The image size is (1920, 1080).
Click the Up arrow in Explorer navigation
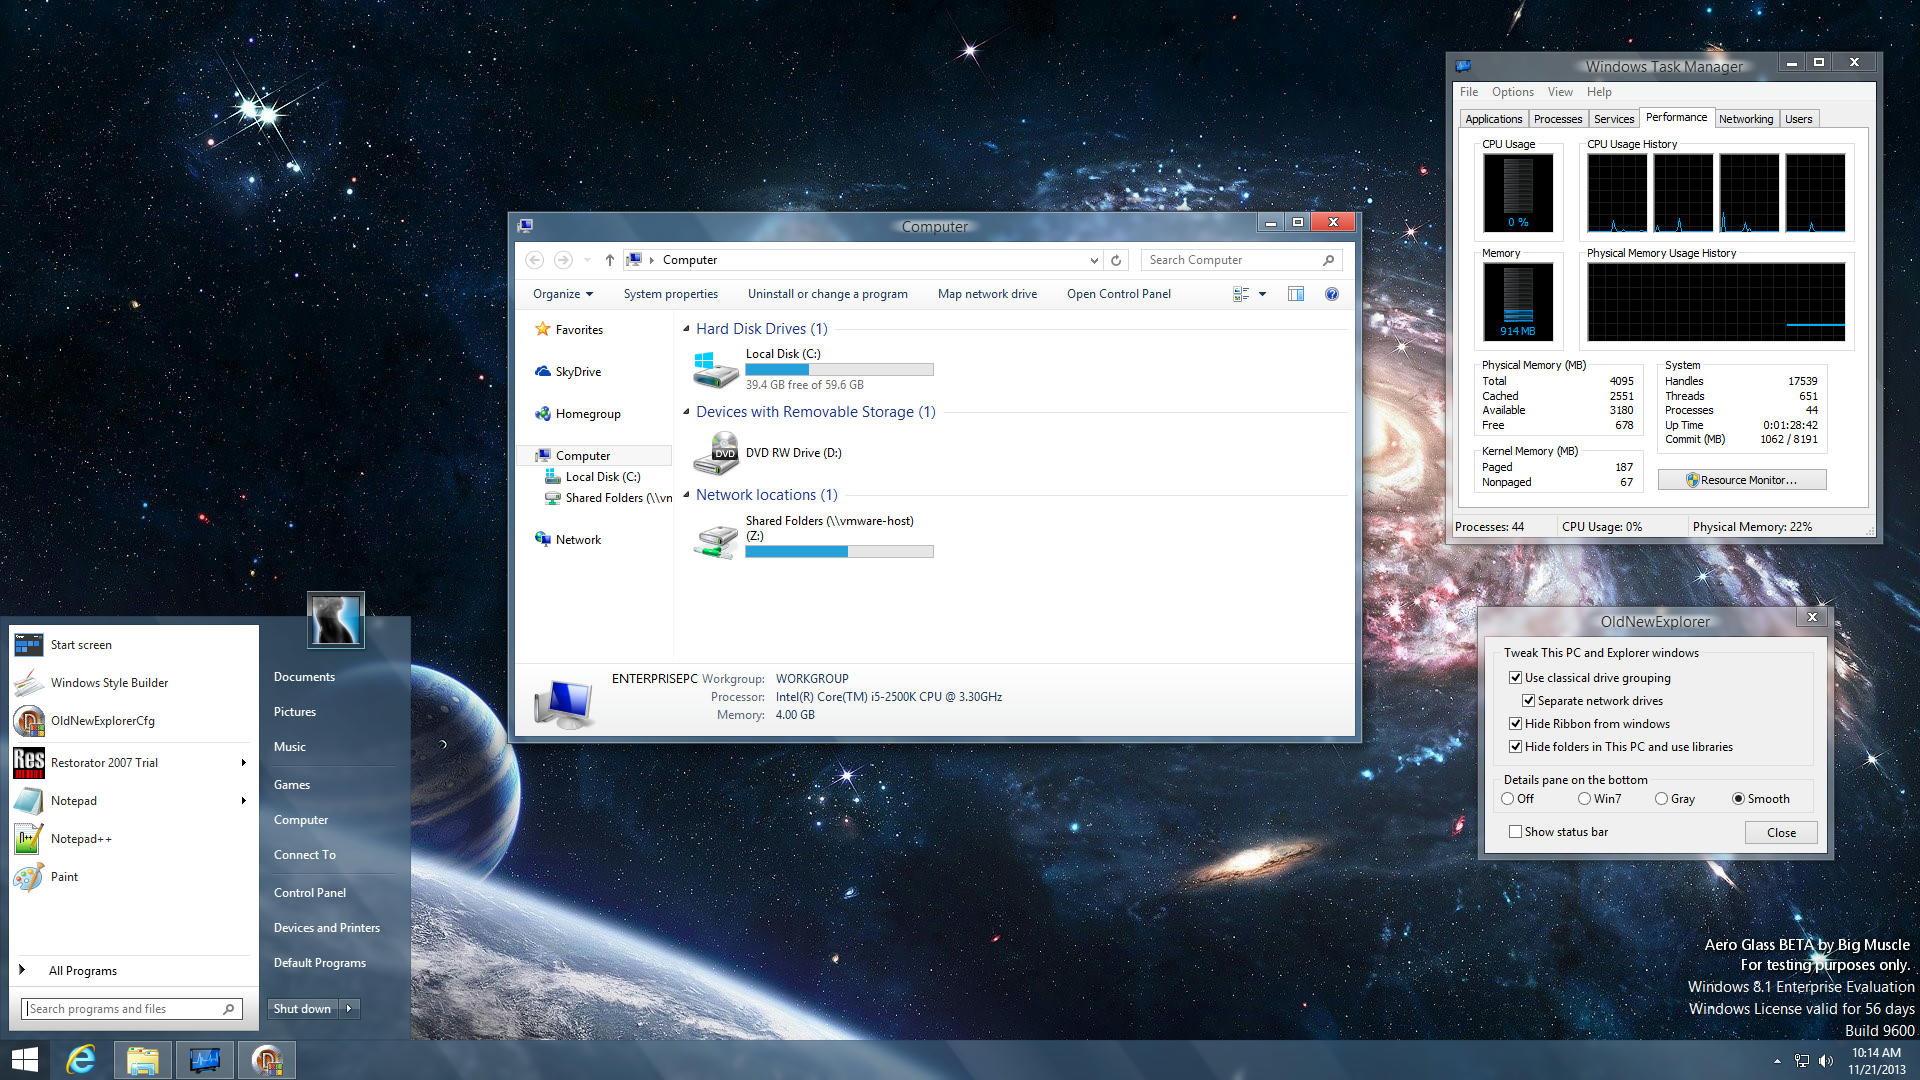tap(609, 260)
